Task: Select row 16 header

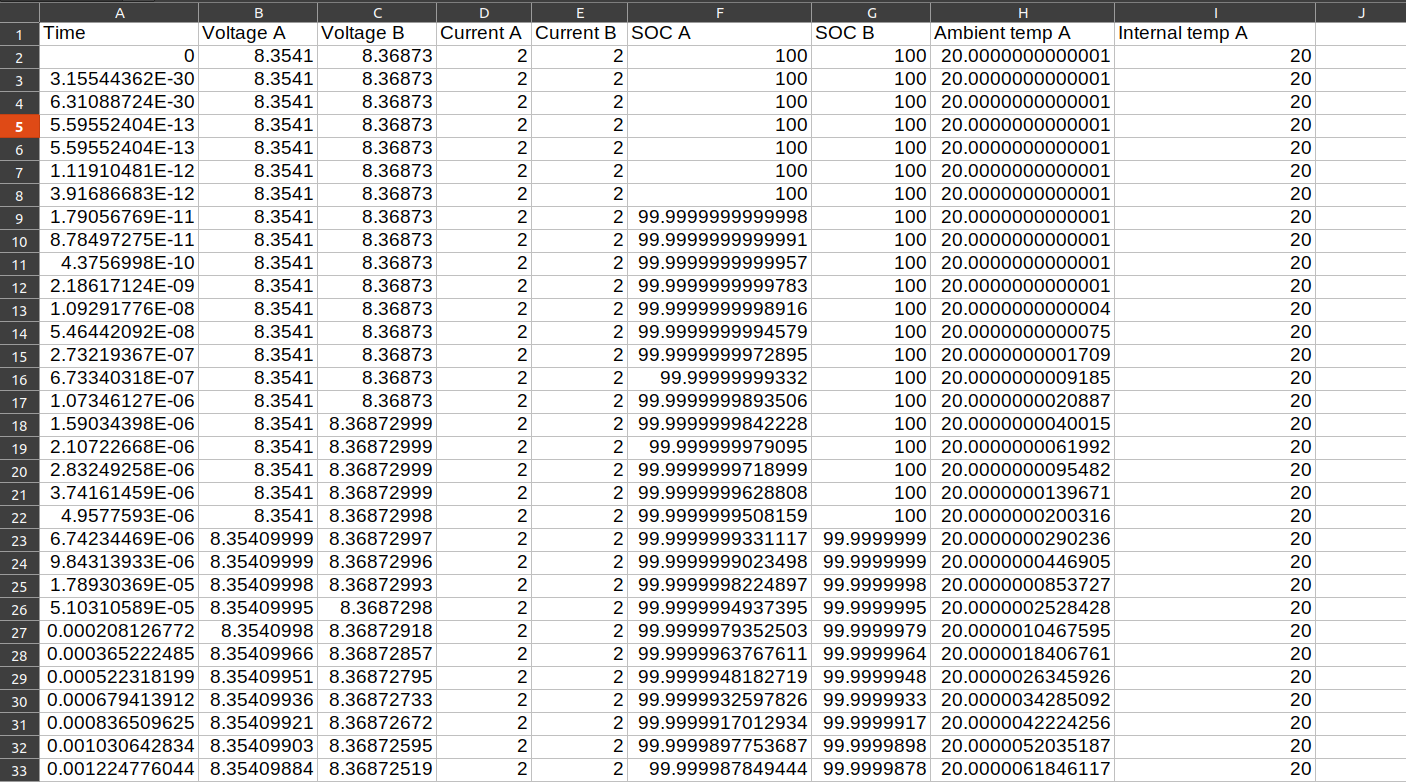Action: click(x=19, y=378)
